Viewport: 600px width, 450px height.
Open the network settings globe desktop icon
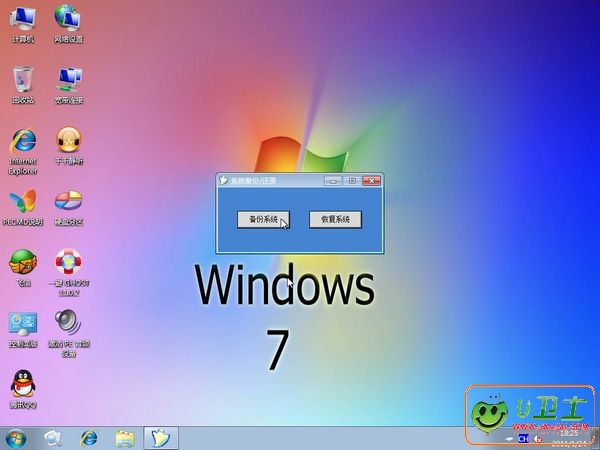click(68, 19)
